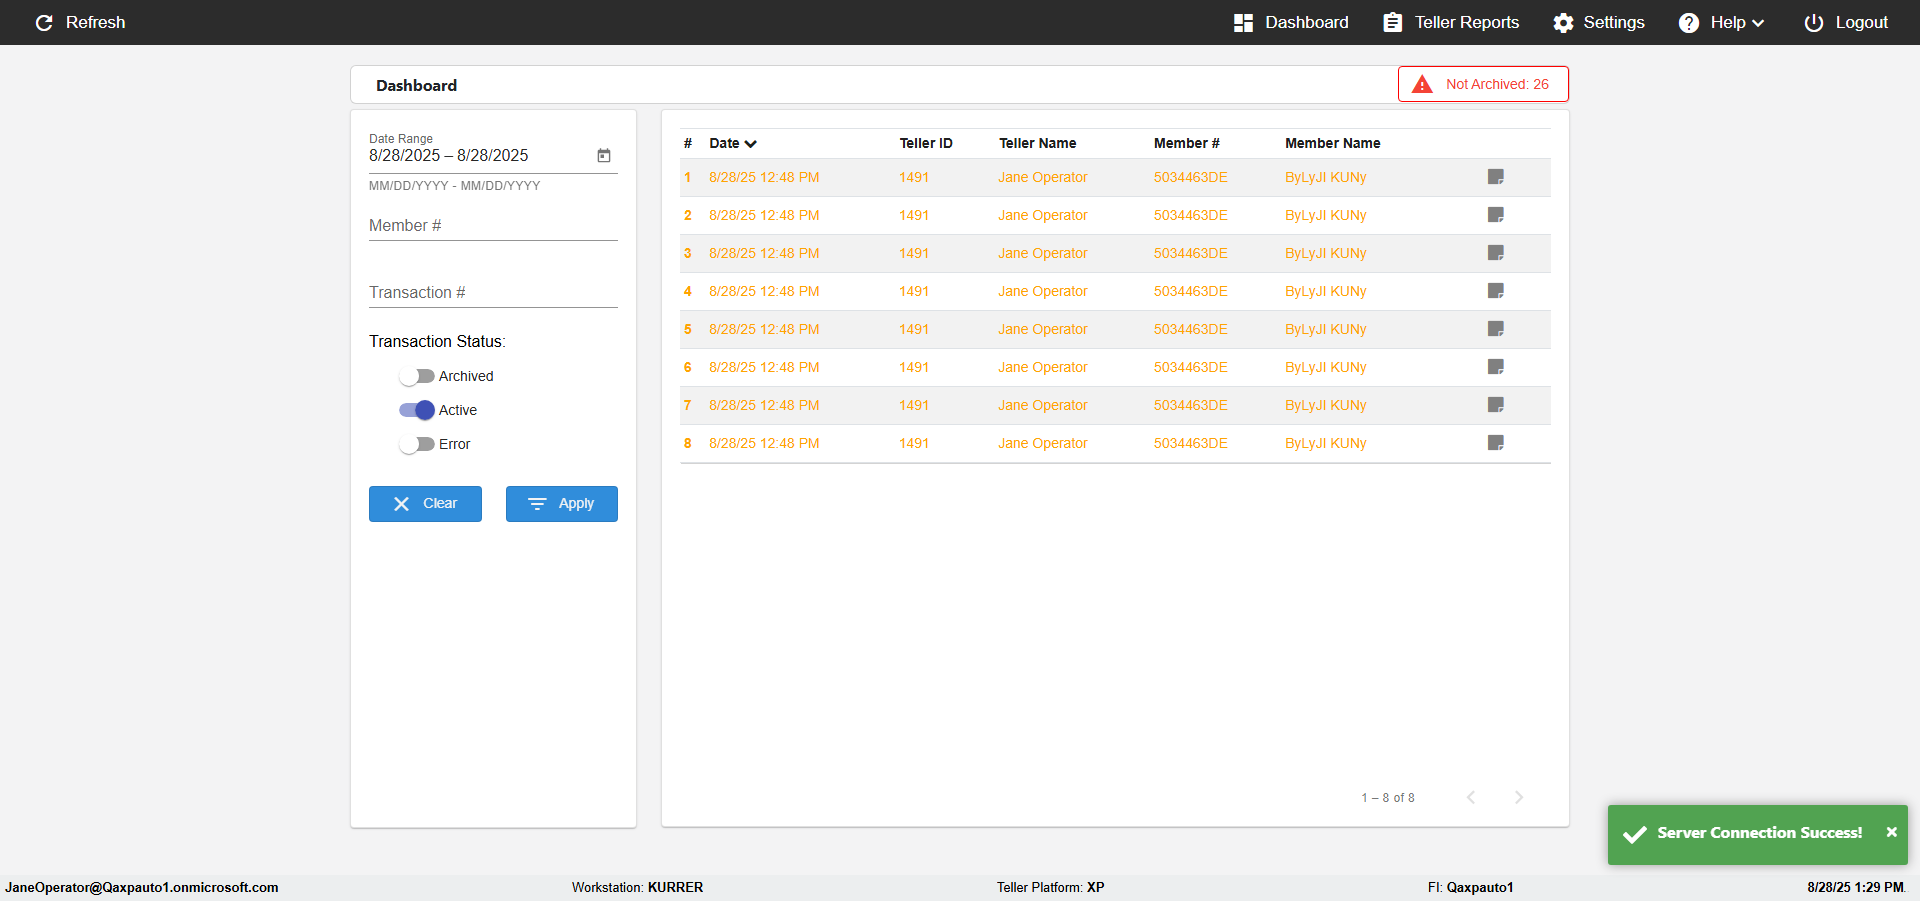1920x901 pixels.
Task: Enable the Archived status toggle
Action: (x=416, y=376)
